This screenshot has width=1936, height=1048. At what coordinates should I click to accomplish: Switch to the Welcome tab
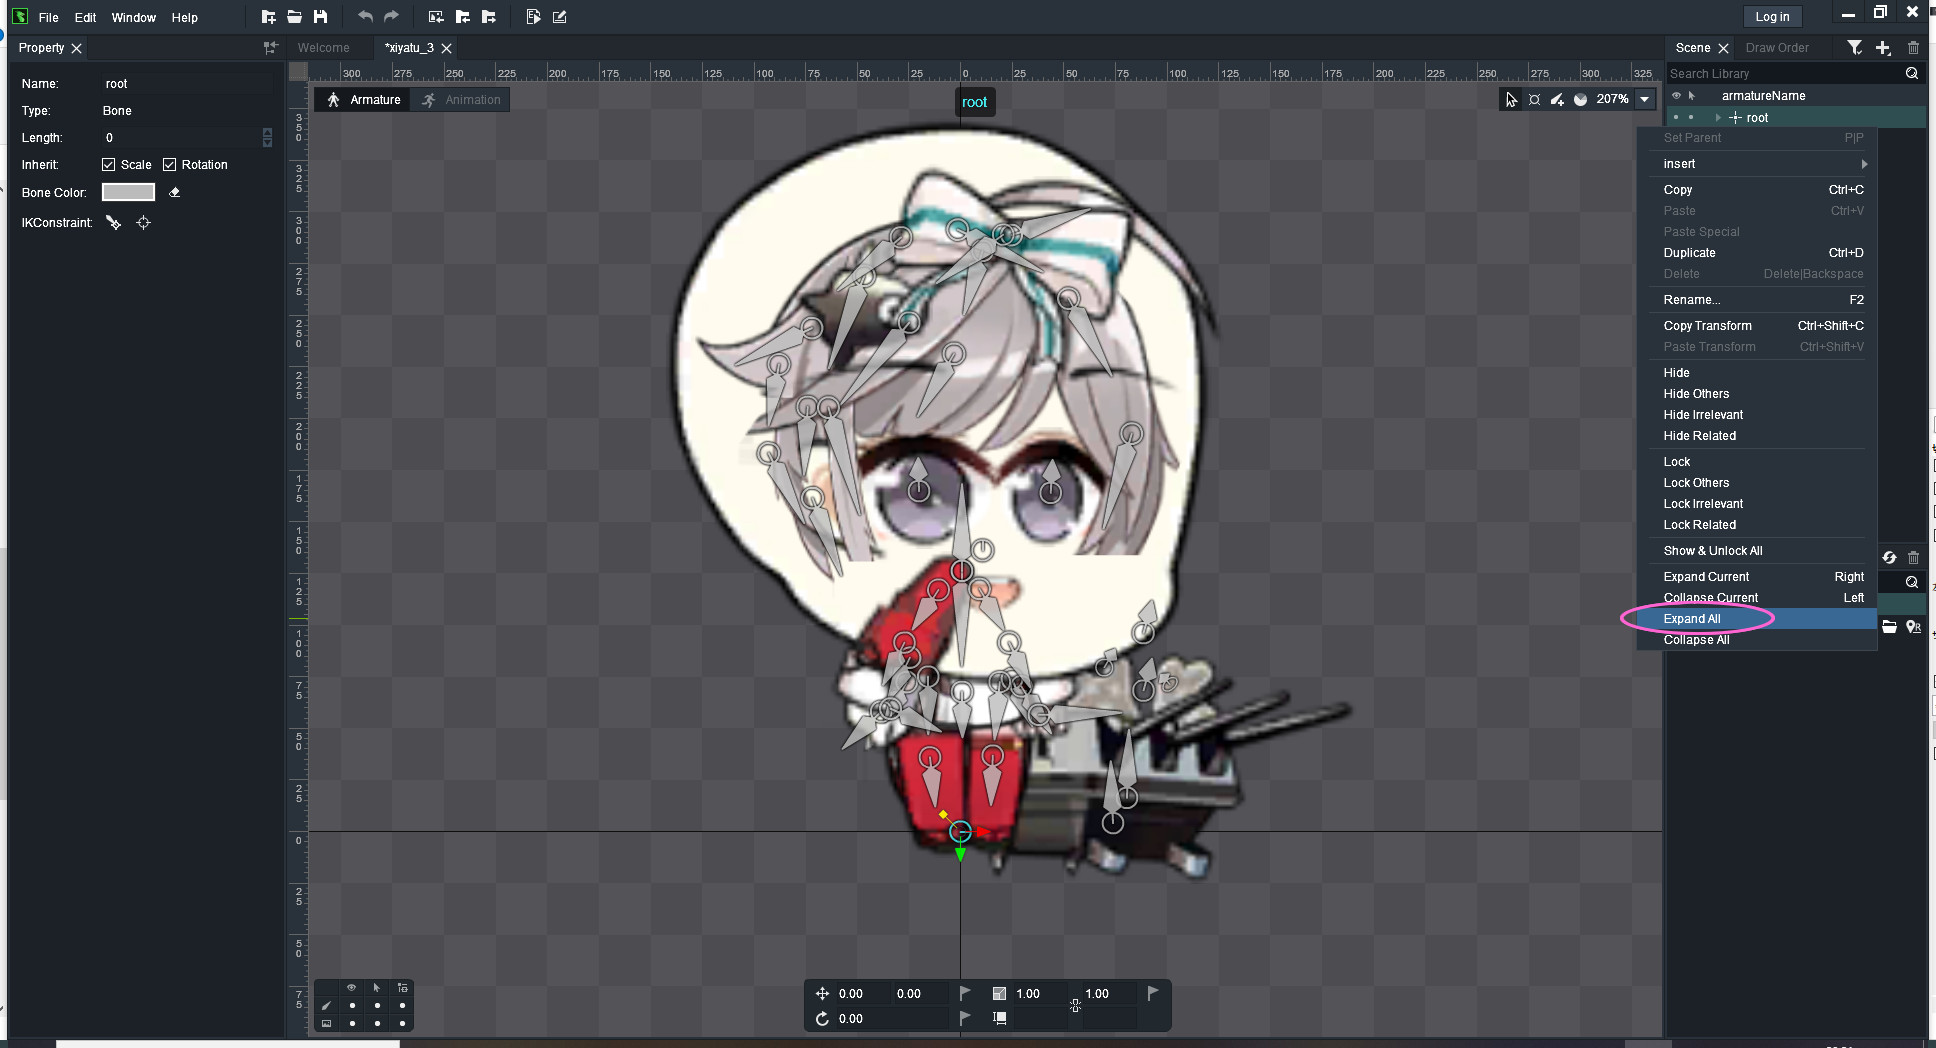tap(324, 48)
